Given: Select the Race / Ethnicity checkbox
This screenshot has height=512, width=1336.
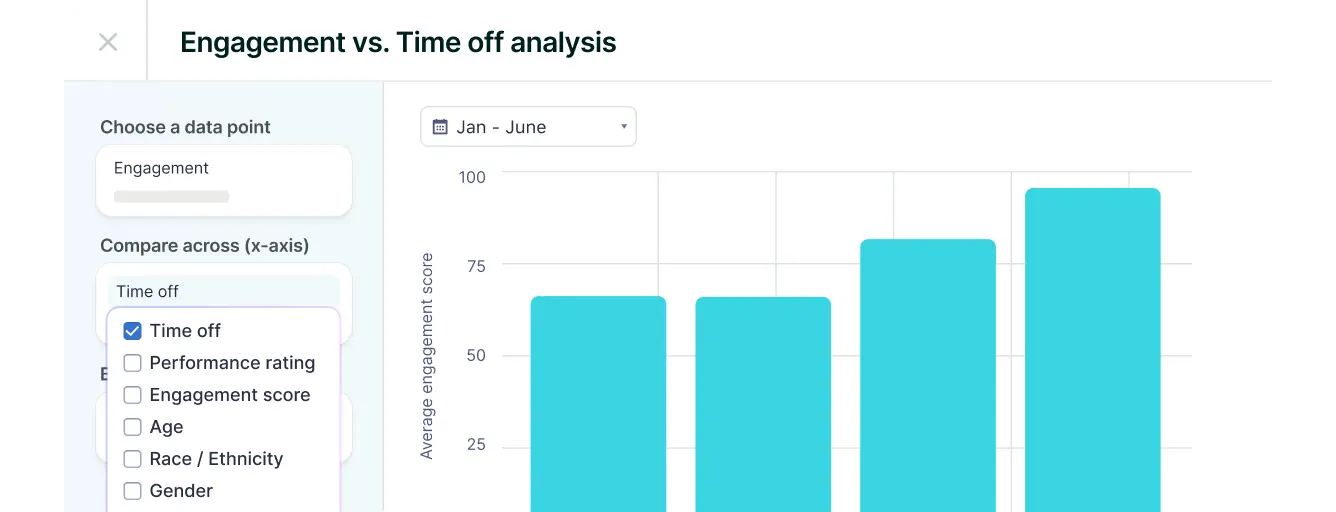Looking at the screenshot, I should coord(132,459).
